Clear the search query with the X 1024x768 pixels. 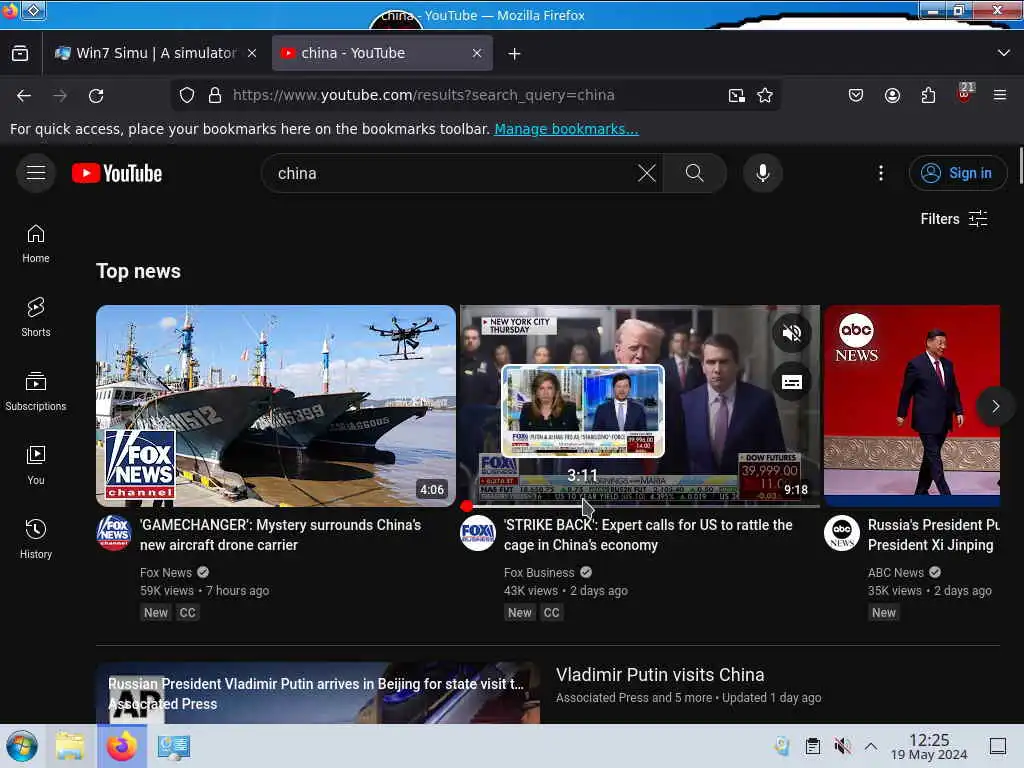click(647, 173)
